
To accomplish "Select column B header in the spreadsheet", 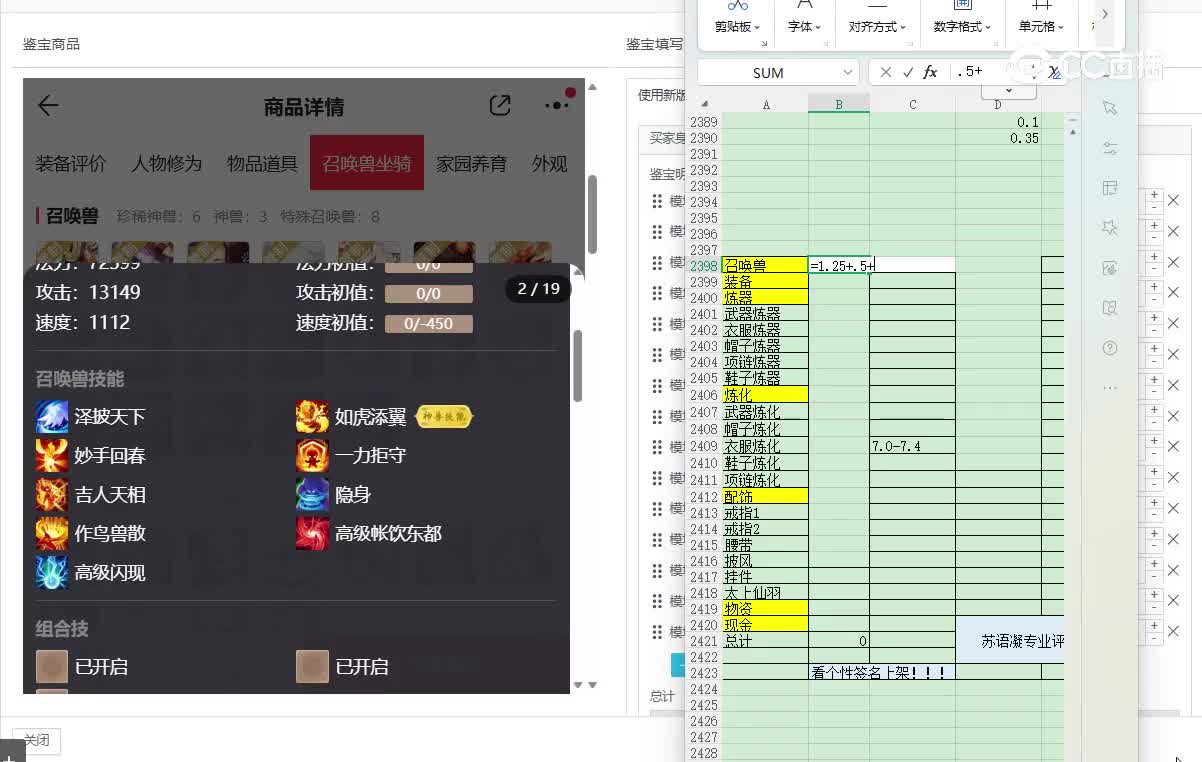I will pyautogui.click(x=839, y=104).
